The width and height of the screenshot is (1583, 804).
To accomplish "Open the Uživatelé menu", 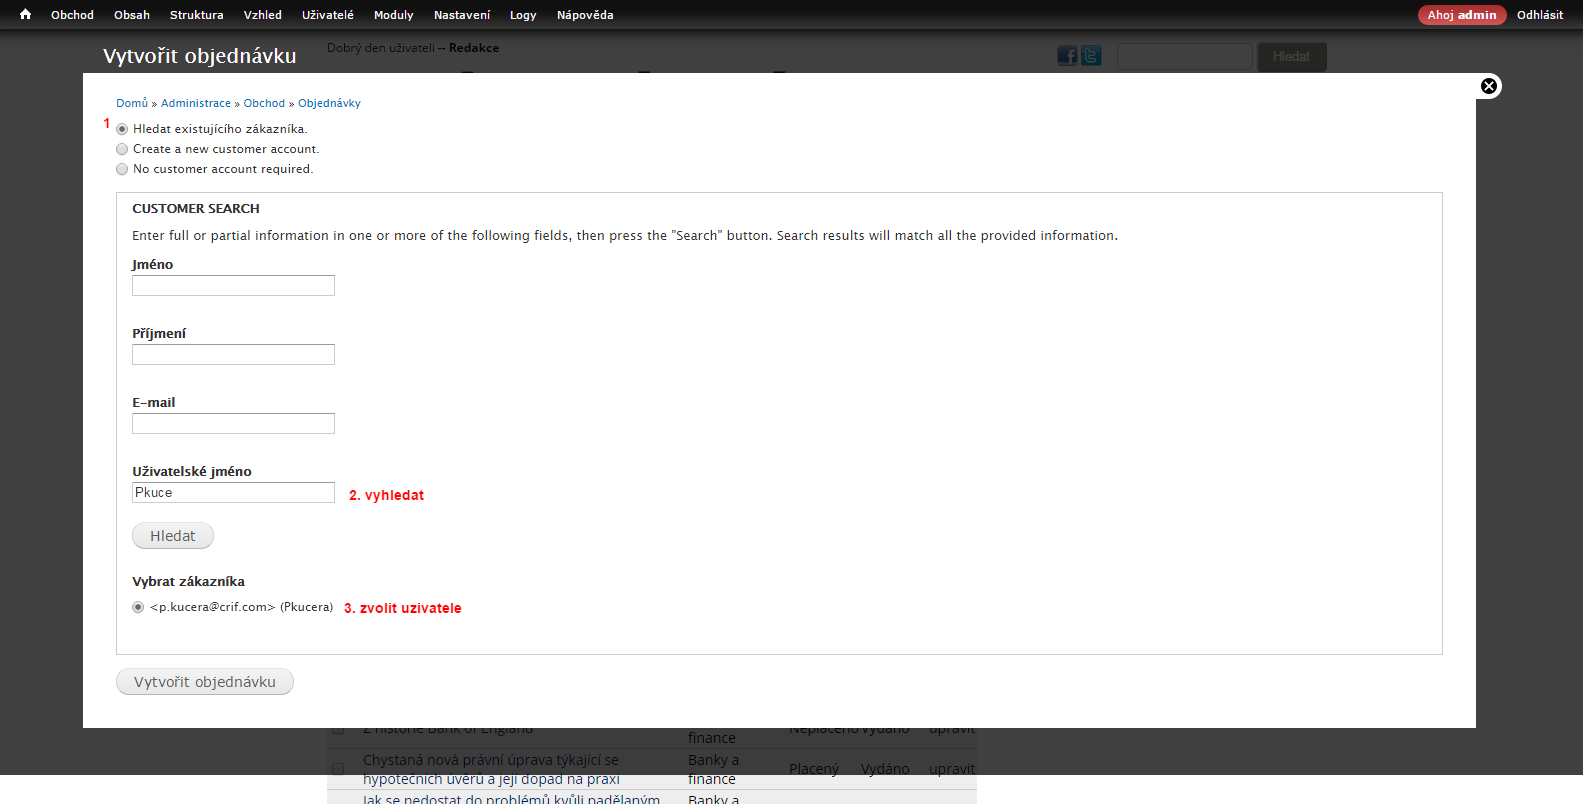I will click(x=328, y=15).
